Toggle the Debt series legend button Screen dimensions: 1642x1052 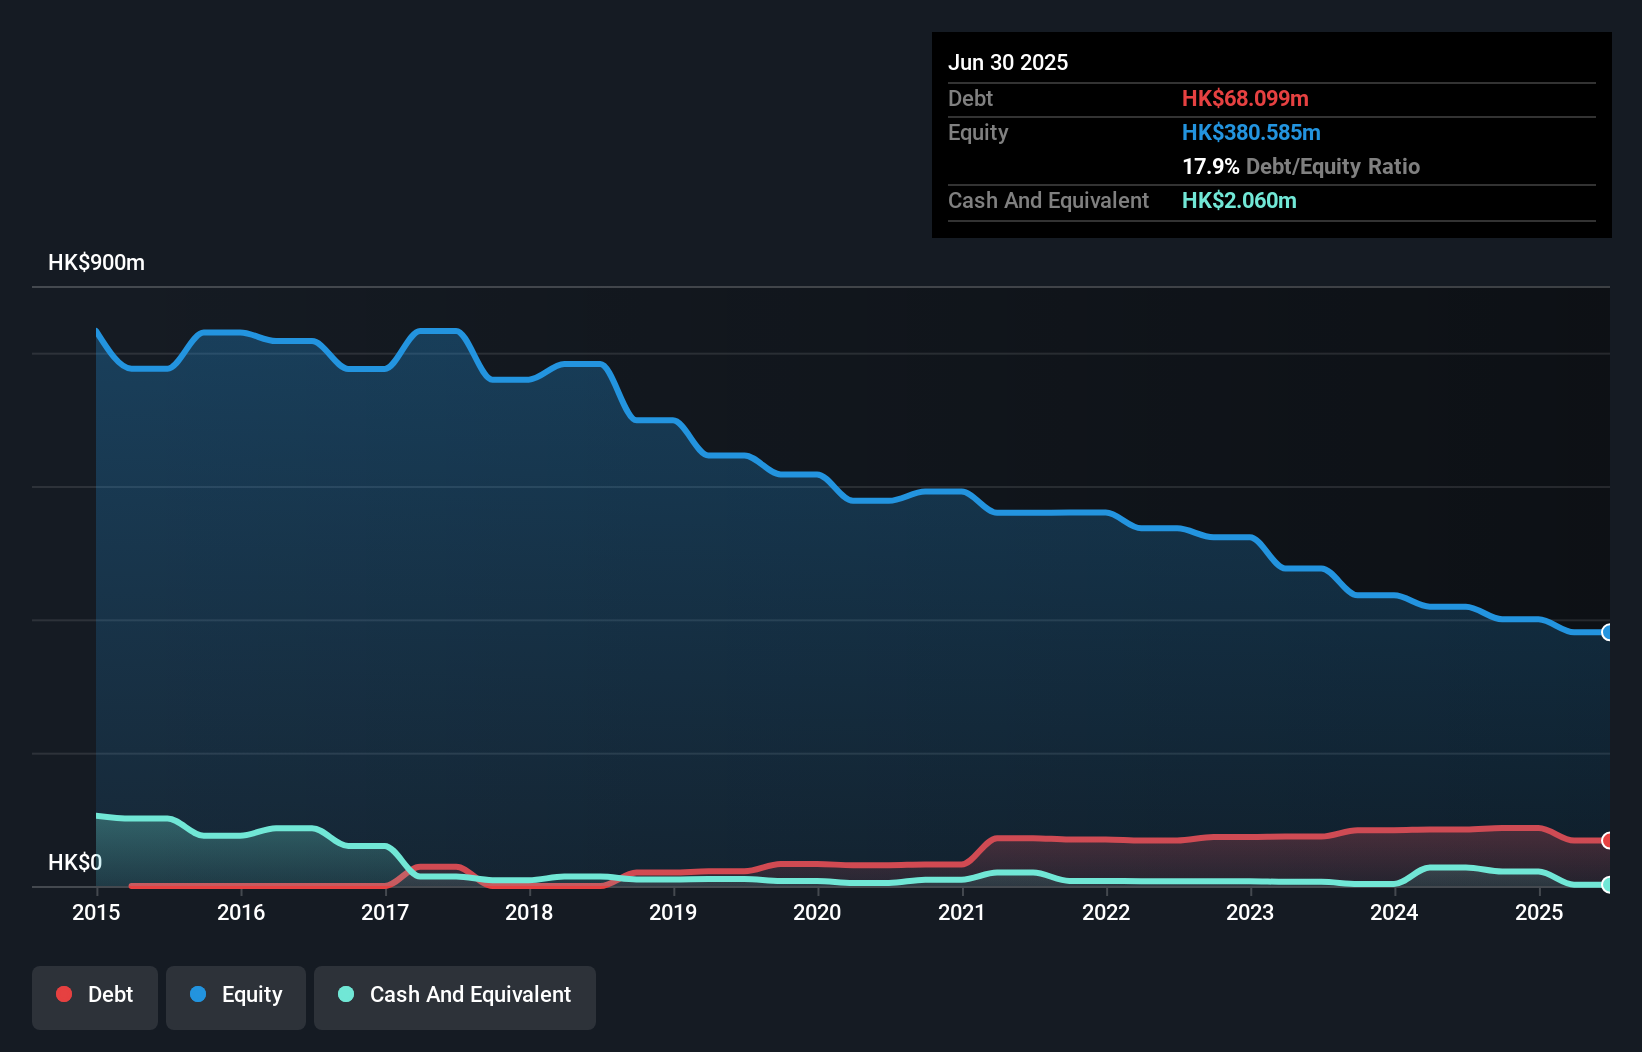pos(95,997)
